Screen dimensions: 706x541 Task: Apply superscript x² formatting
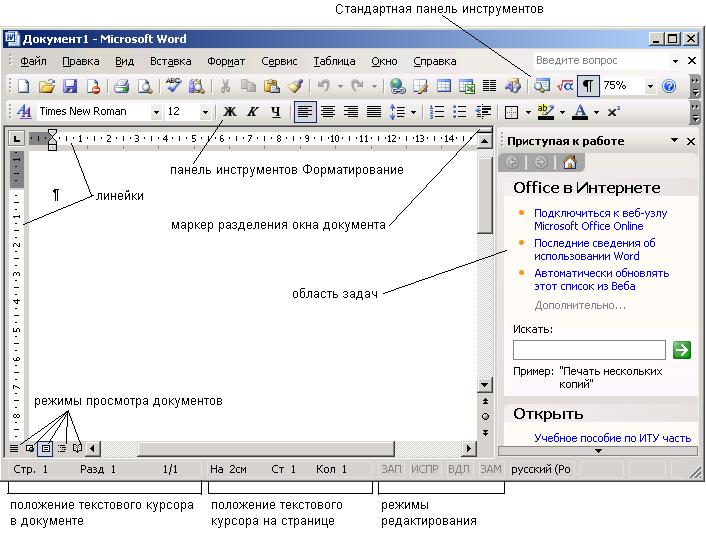[x=614, y=111]
